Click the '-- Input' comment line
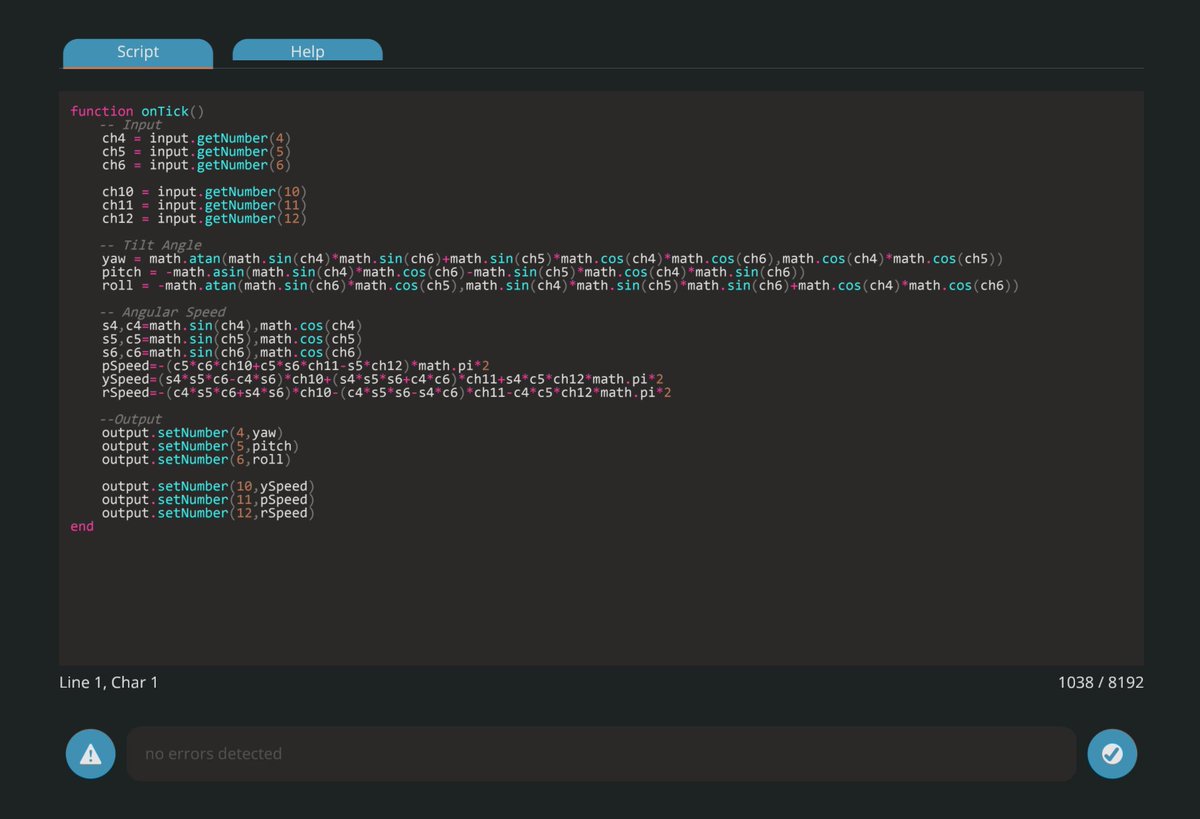Screen dimensions: 1200x819 coord(131,125)
